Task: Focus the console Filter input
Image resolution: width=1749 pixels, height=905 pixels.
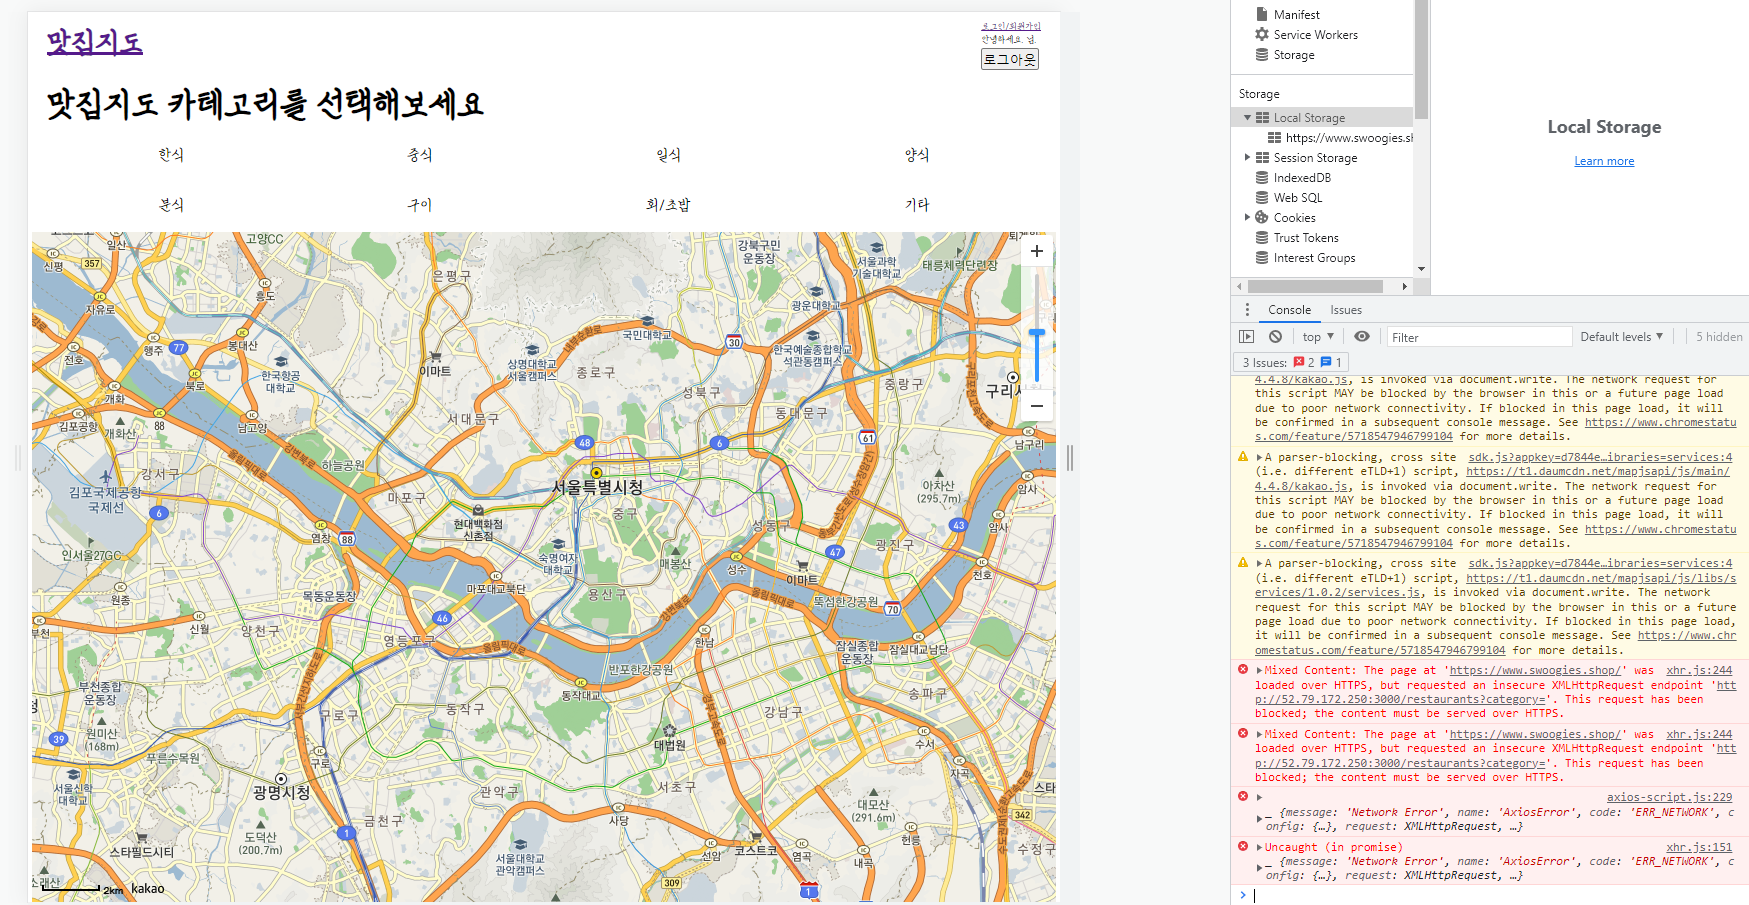Action: (1479, 338)
